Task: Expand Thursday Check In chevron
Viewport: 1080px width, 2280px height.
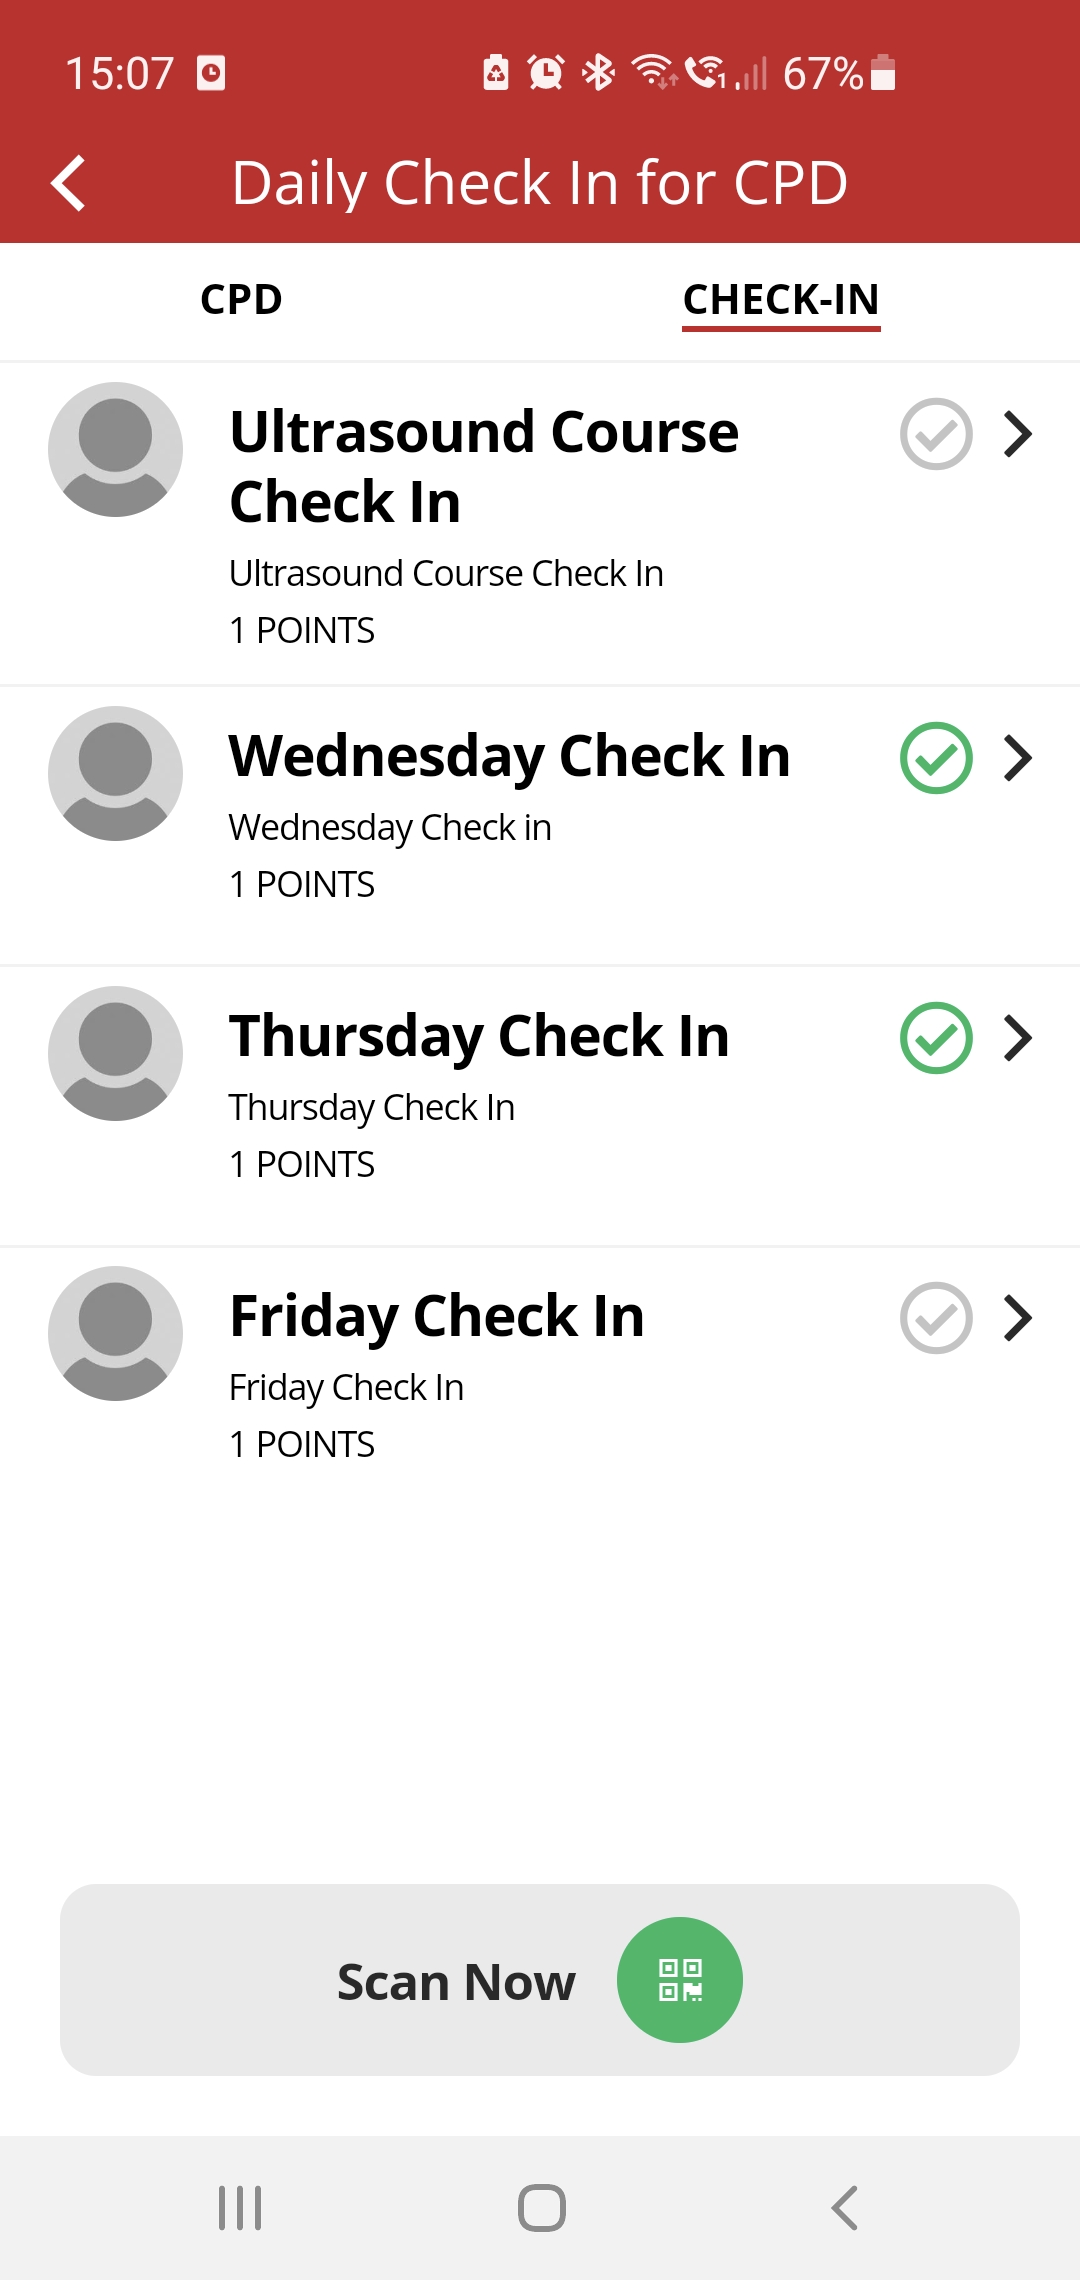Action: [1018, 1038]
